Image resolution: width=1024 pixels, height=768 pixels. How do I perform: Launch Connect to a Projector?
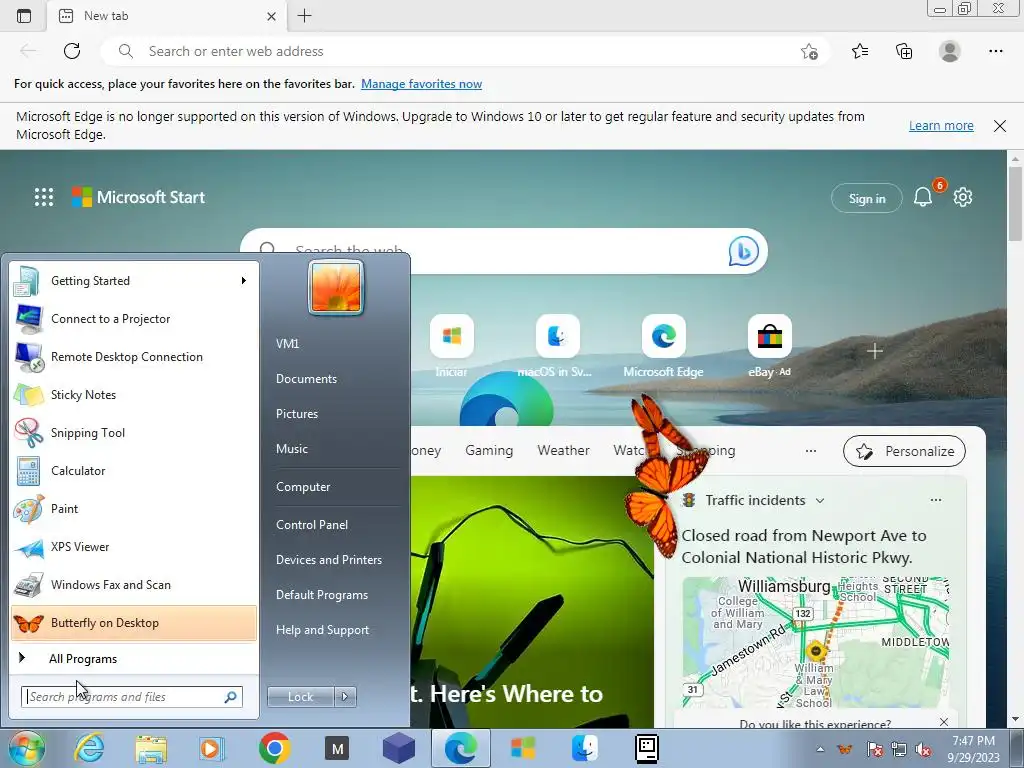click(x=134, y=319)
